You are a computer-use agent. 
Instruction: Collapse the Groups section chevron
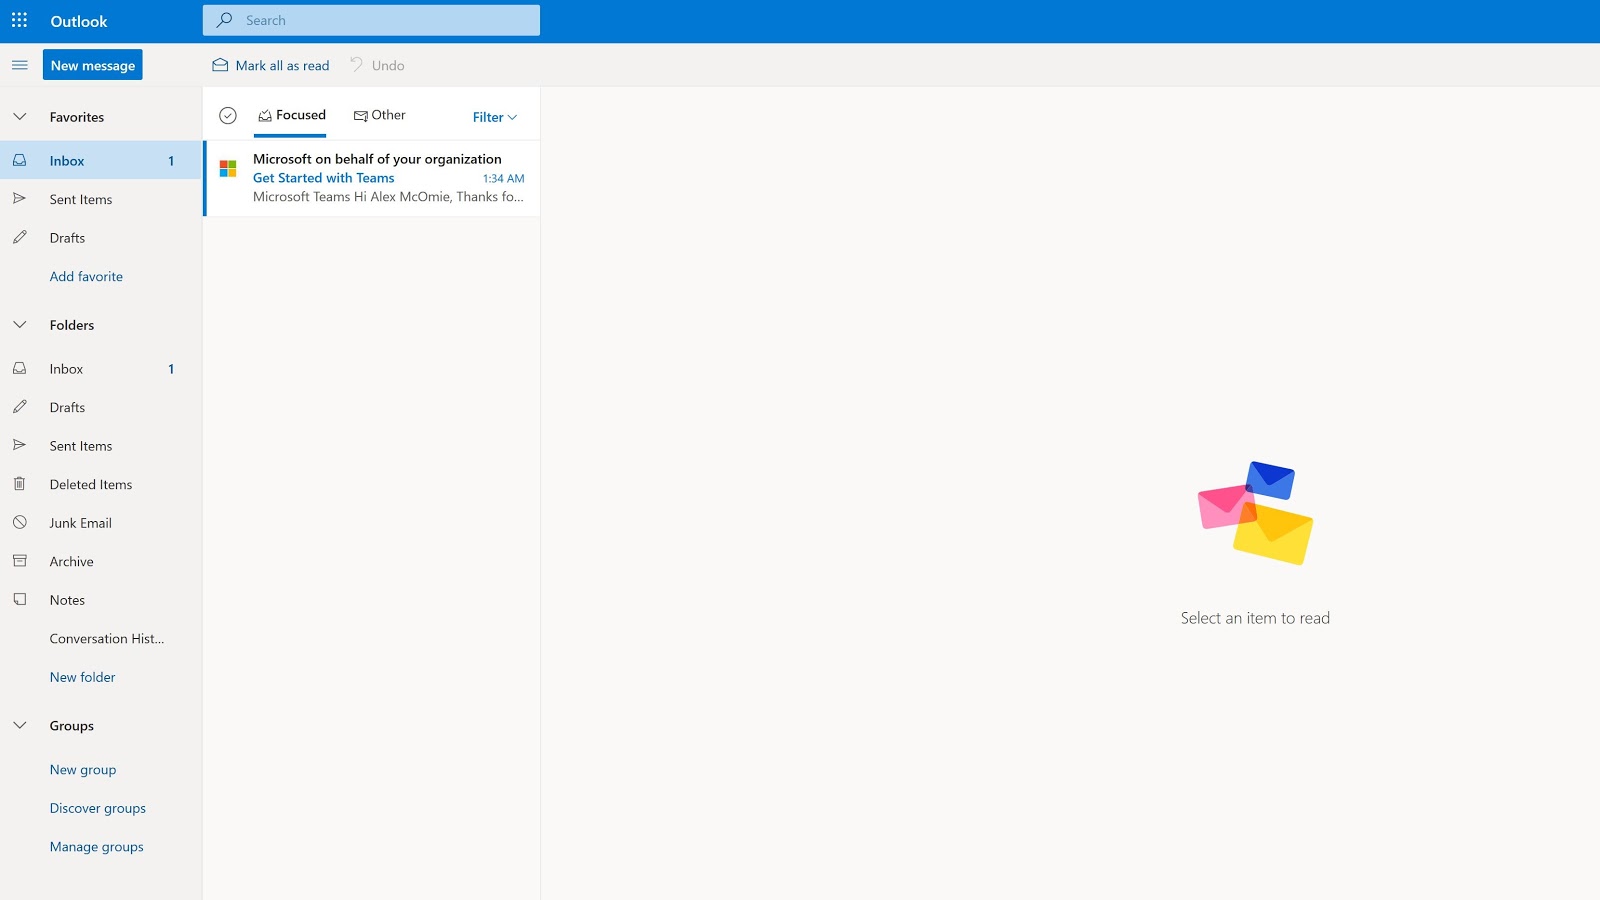19,726
